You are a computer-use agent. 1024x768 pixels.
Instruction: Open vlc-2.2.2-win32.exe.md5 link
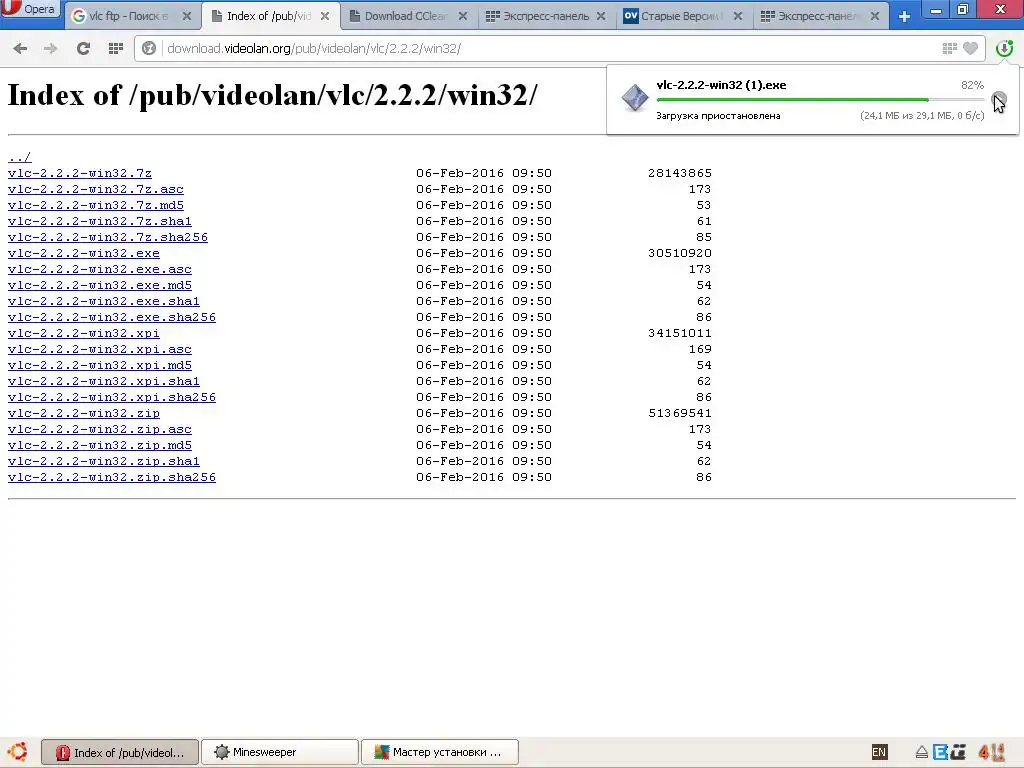click(100, 285)
